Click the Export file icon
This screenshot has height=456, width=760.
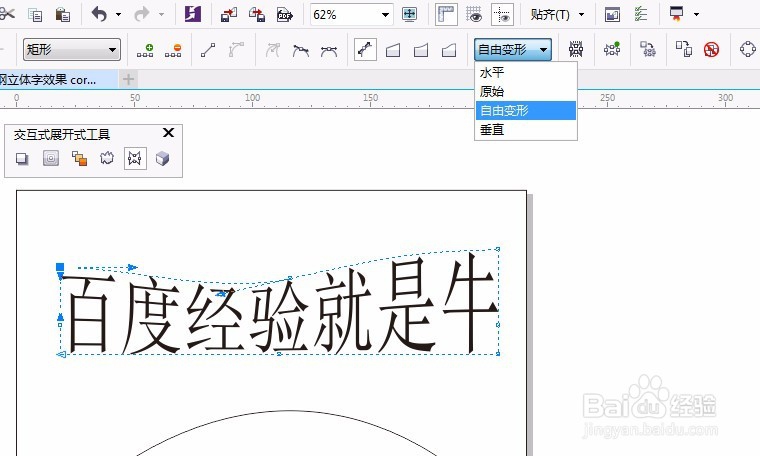(x=257, y=15)
